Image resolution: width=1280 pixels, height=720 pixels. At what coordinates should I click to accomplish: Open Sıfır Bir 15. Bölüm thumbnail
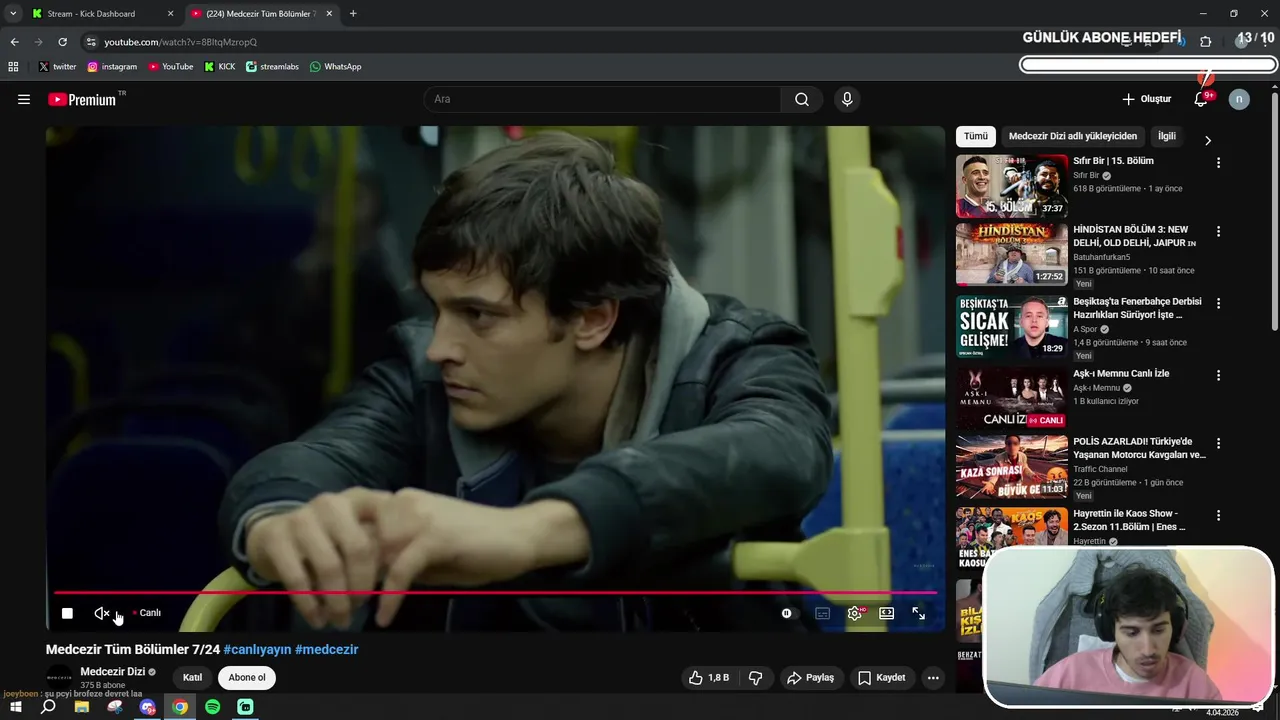coord(1011,186)
